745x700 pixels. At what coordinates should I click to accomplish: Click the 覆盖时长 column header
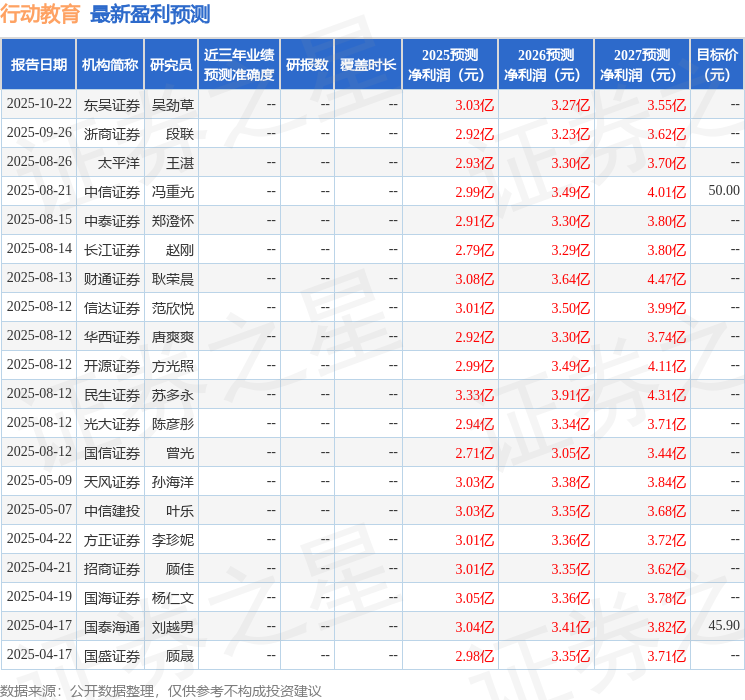(x=368, y=64)
